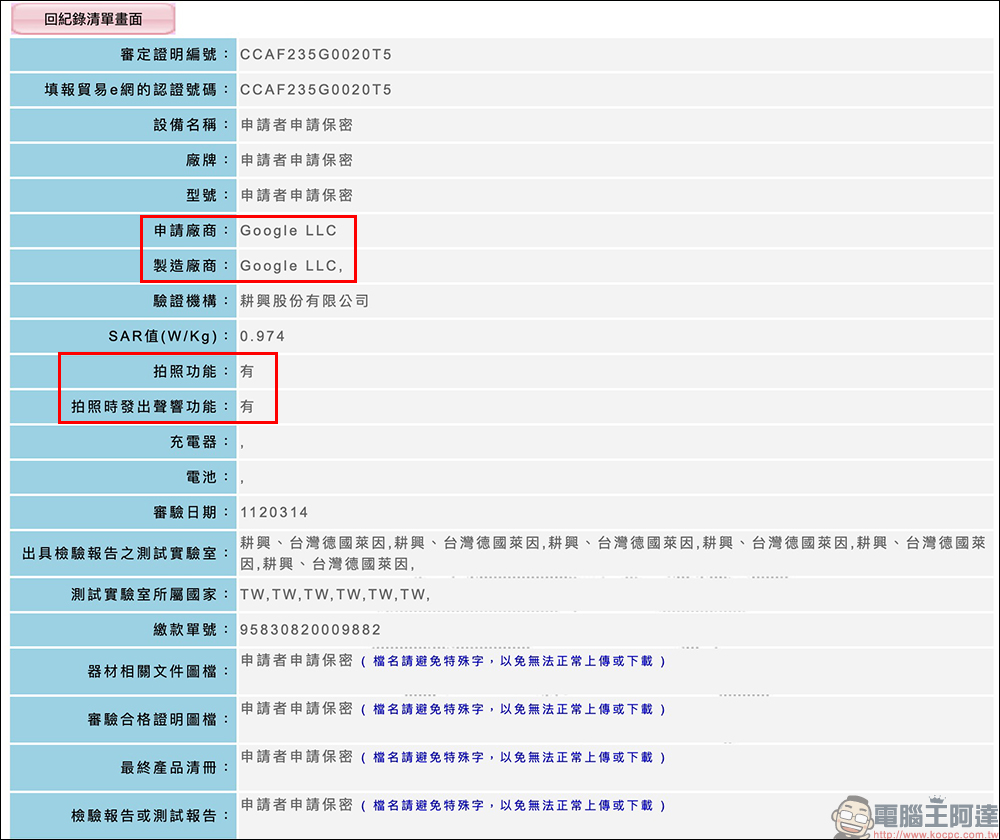Click the 申請廠商 label
The height and width of the screenshot is (840, 1000).
coord(191,231)
